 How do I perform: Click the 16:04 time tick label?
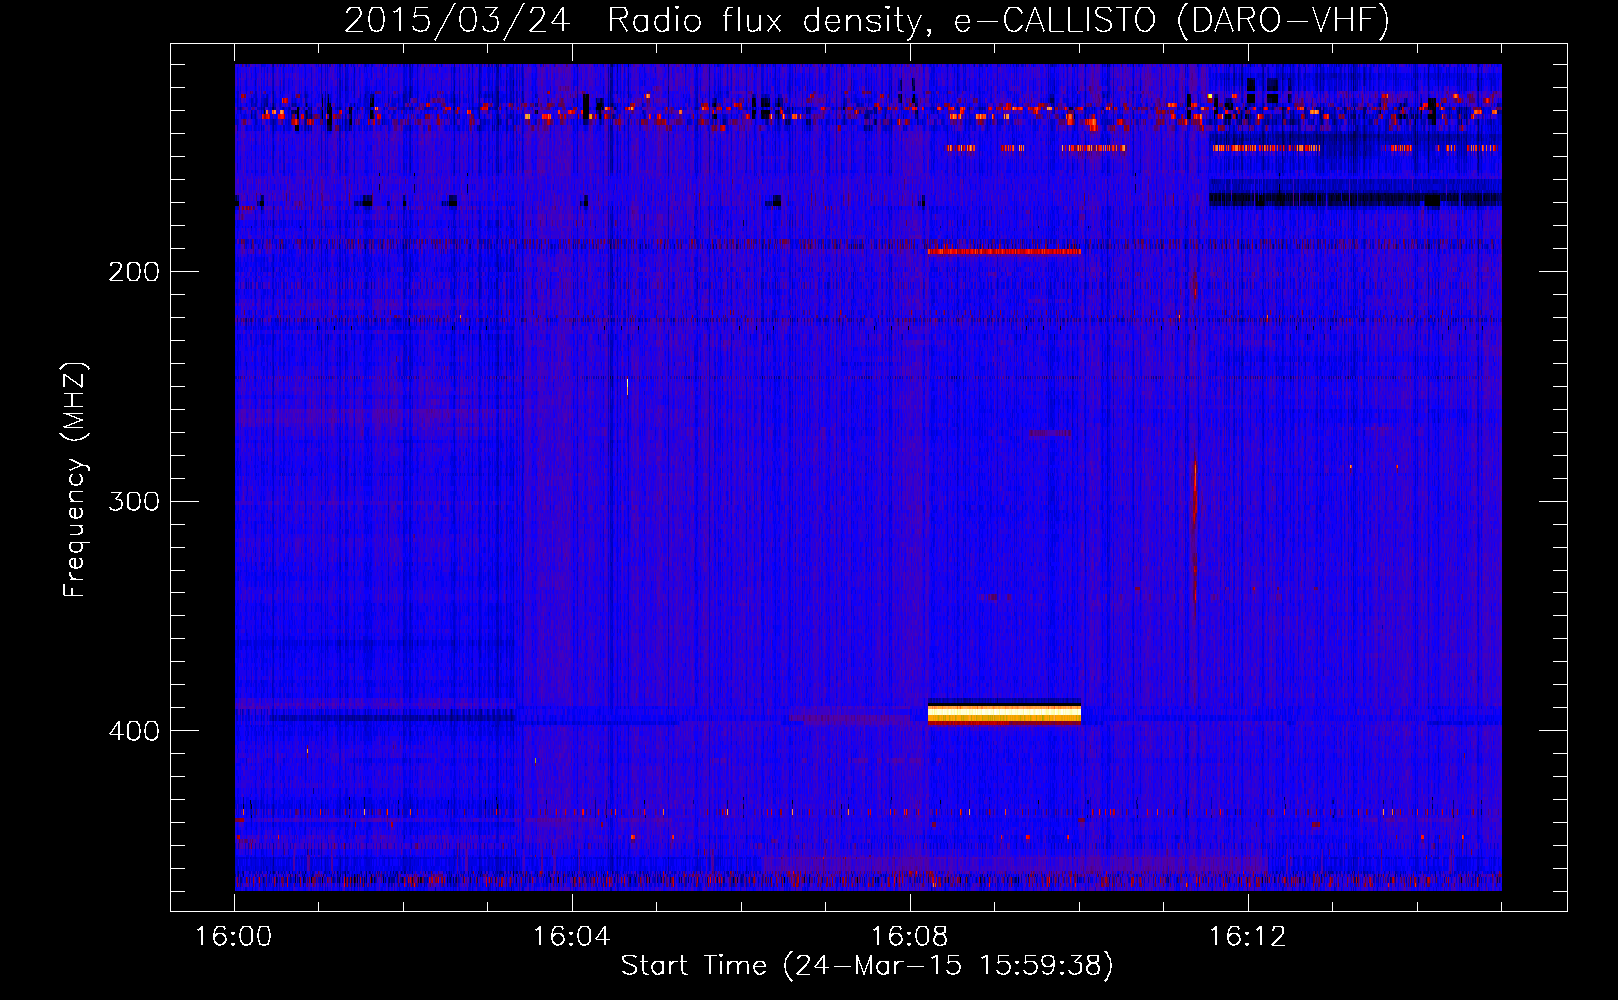click(x=572, y=937)
